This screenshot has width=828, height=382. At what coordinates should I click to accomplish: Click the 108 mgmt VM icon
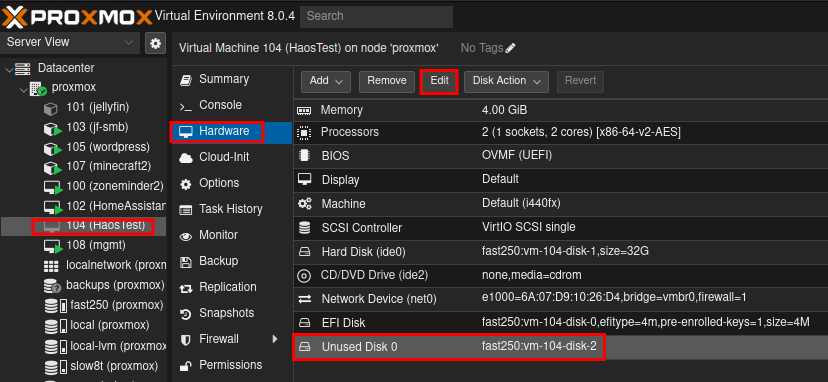(53, 246)
